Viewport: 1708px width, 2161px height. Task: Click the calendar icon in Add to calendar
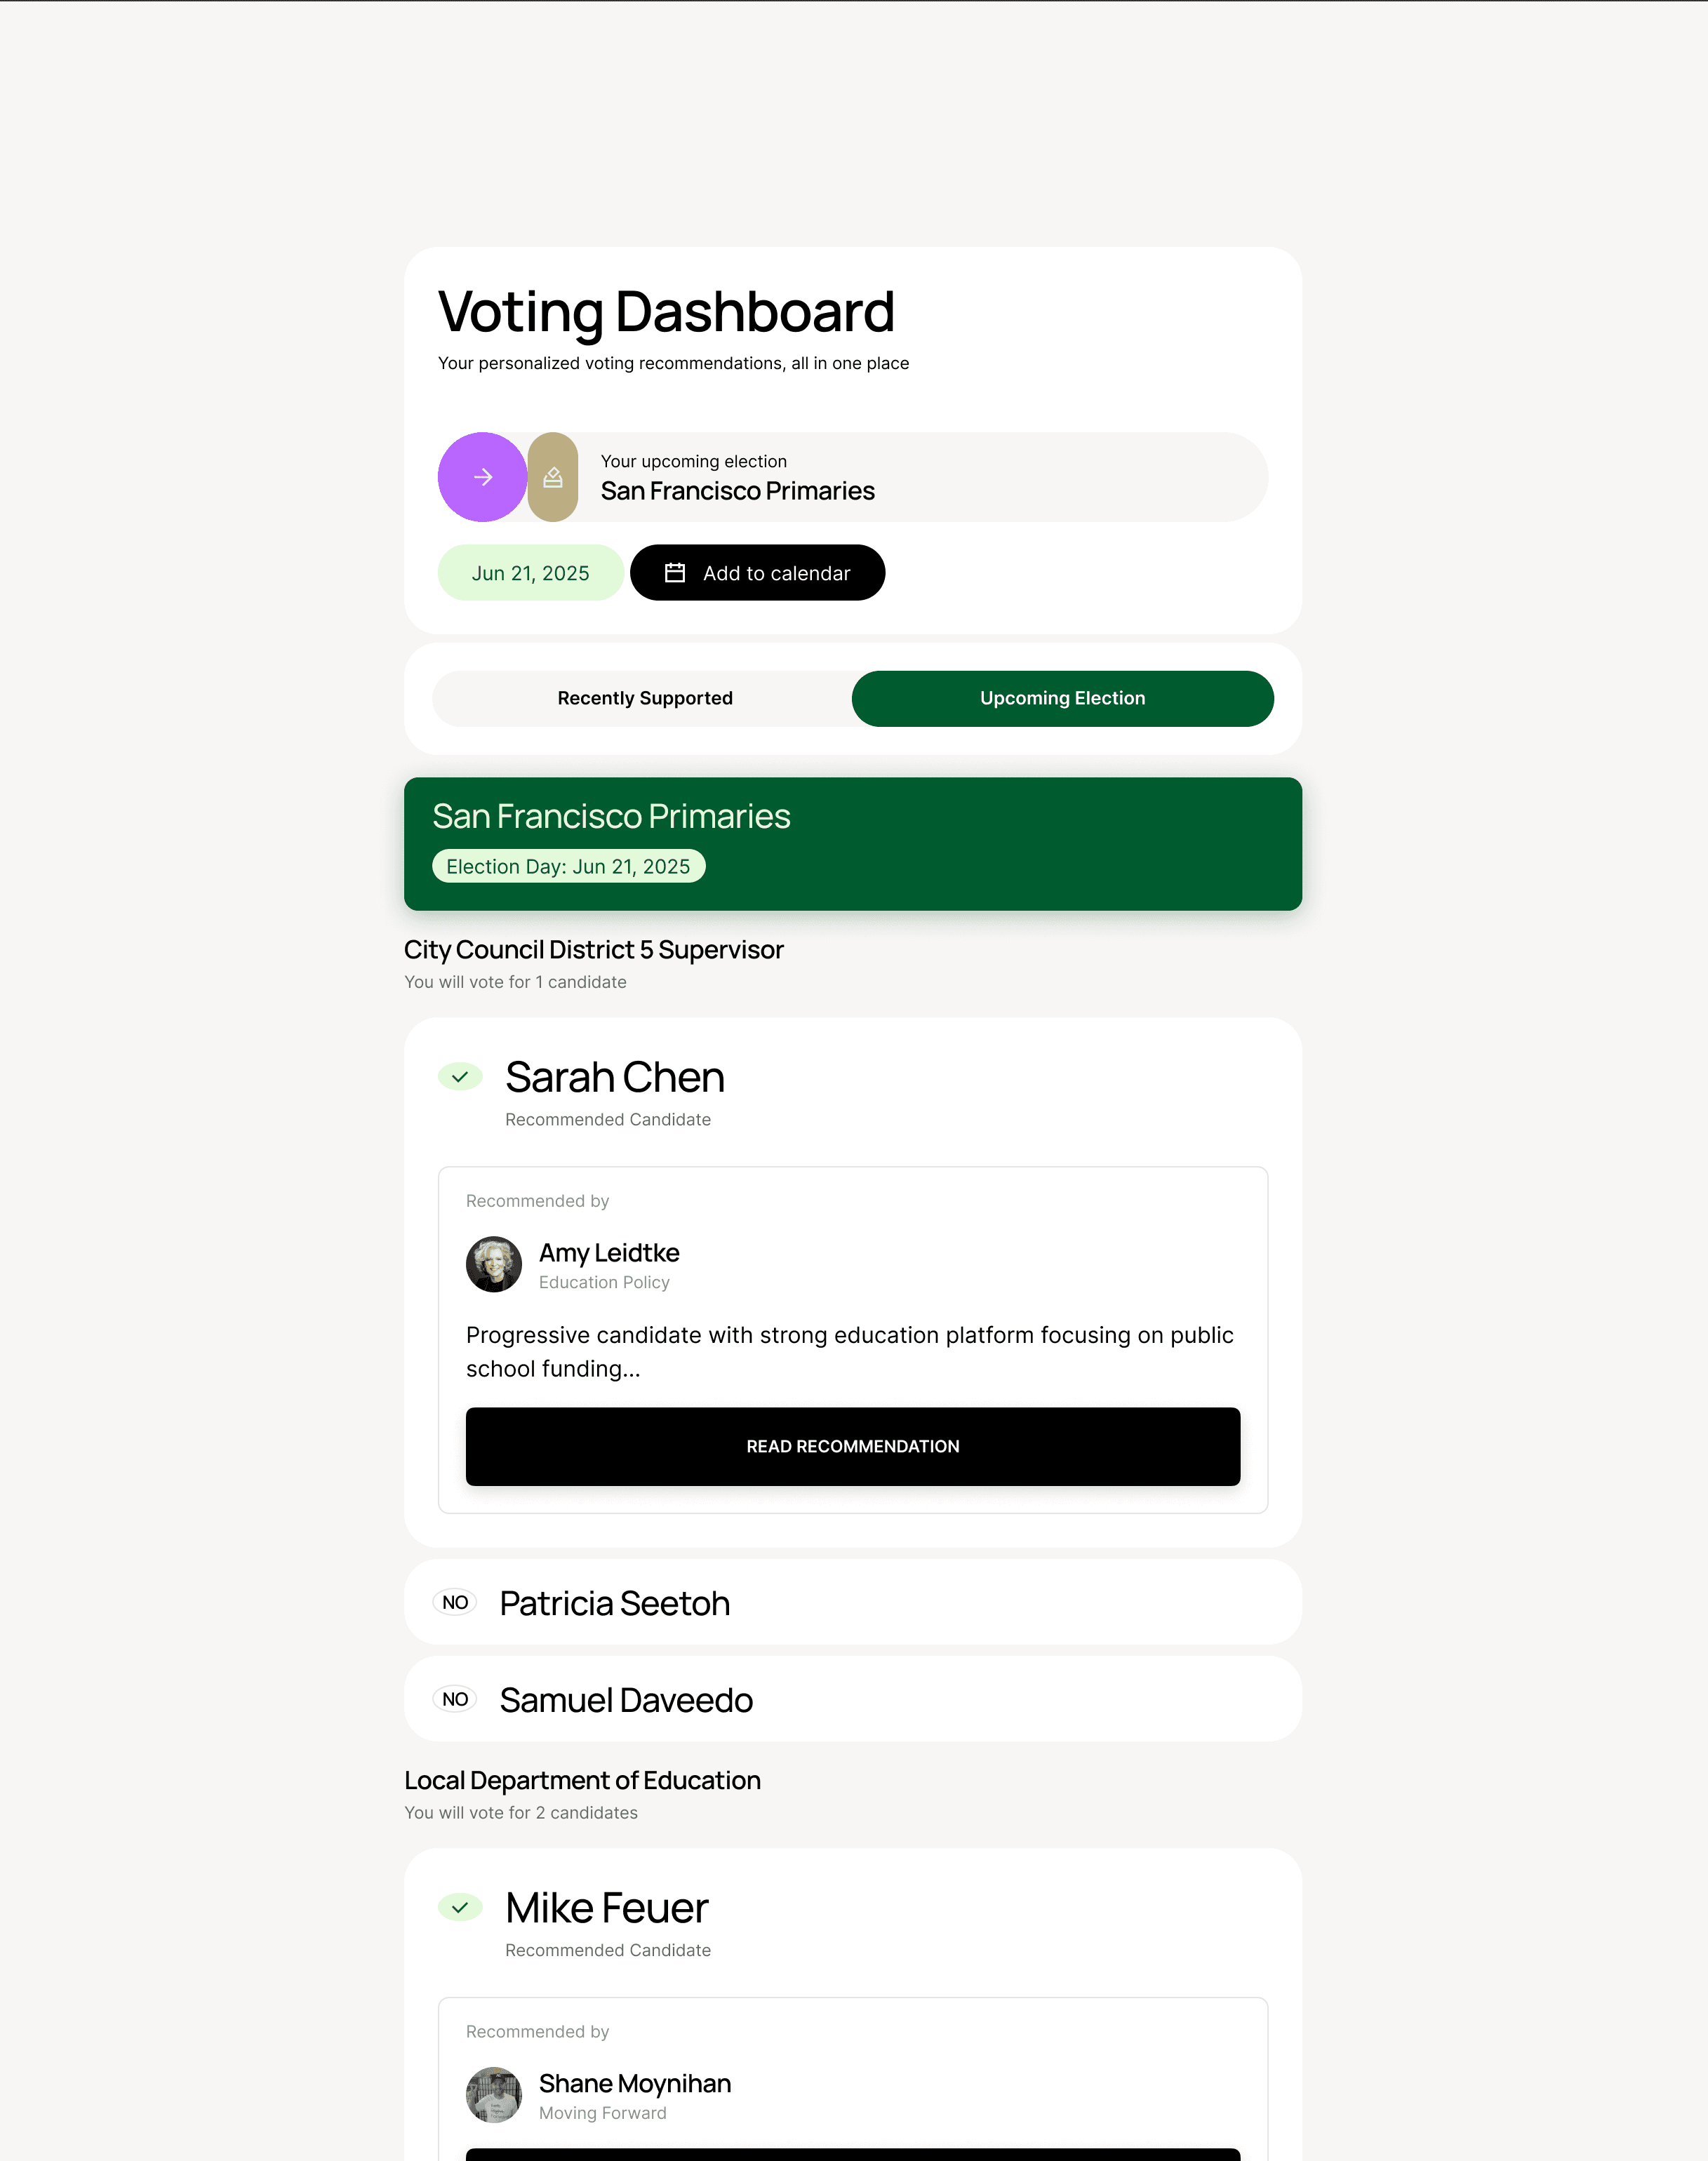[675, 573]
